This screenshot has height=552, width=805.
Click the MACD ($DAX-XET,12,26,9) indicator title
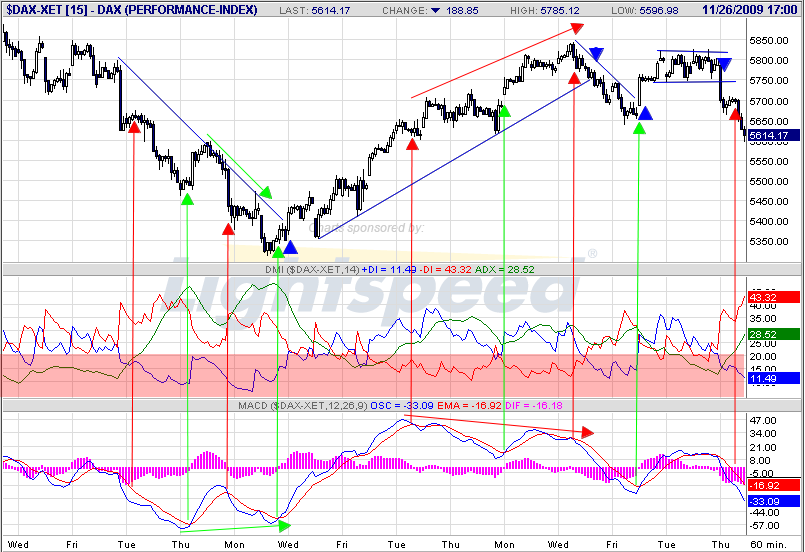click(x=303, y=406)
